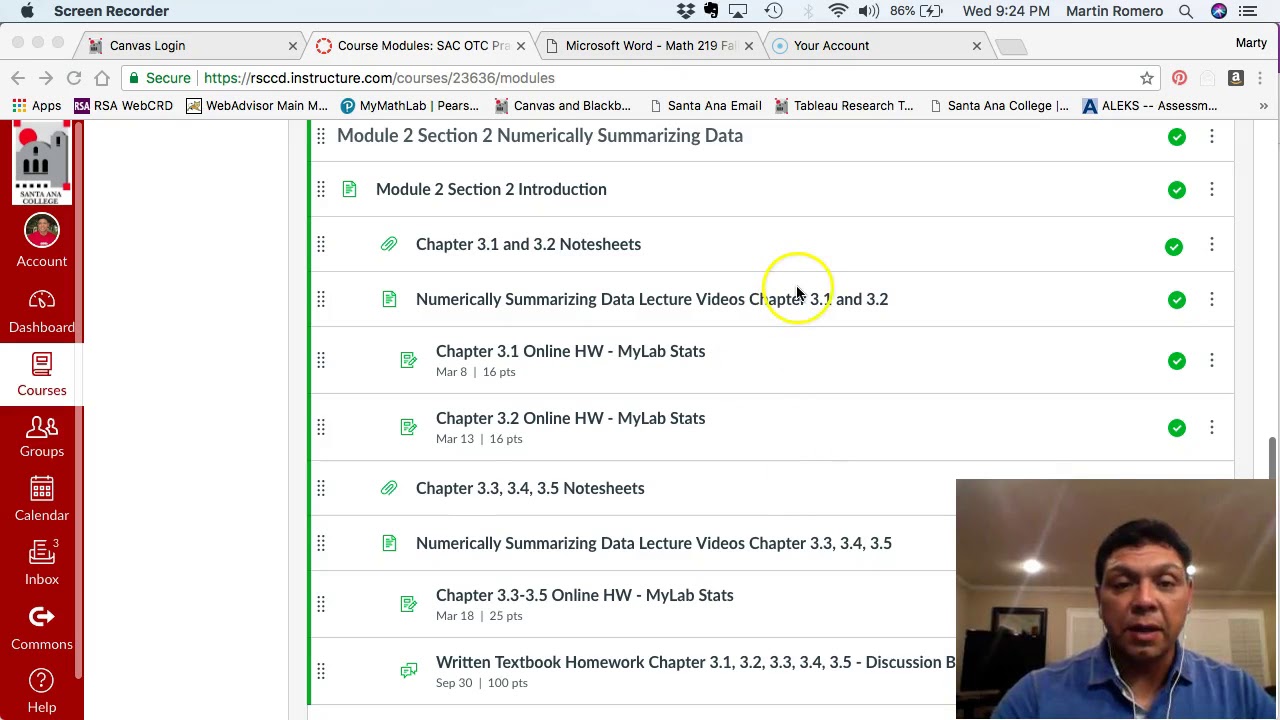Click the Amazon extension icon
Viewport: 1280px width, 720px height.
[x=1236, y=78]
